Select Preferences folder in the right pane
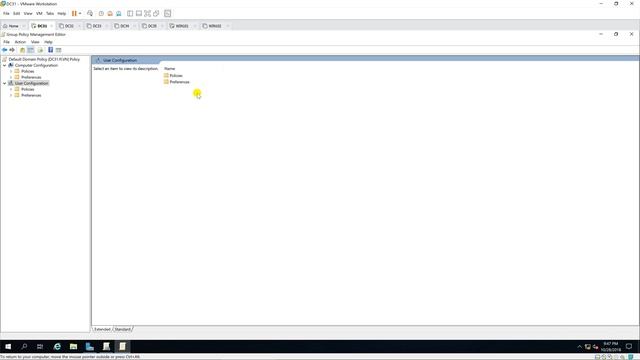The height and width of the screenshot is (360, 640). [180, 82]
